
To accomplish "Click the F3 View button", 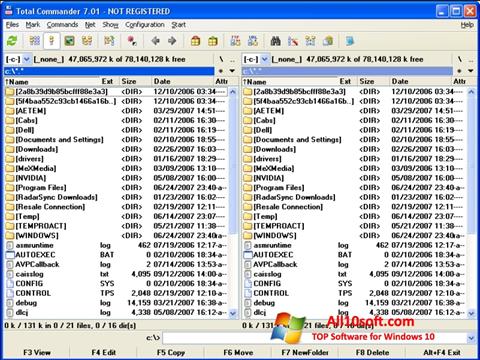I will coord(37,353).
